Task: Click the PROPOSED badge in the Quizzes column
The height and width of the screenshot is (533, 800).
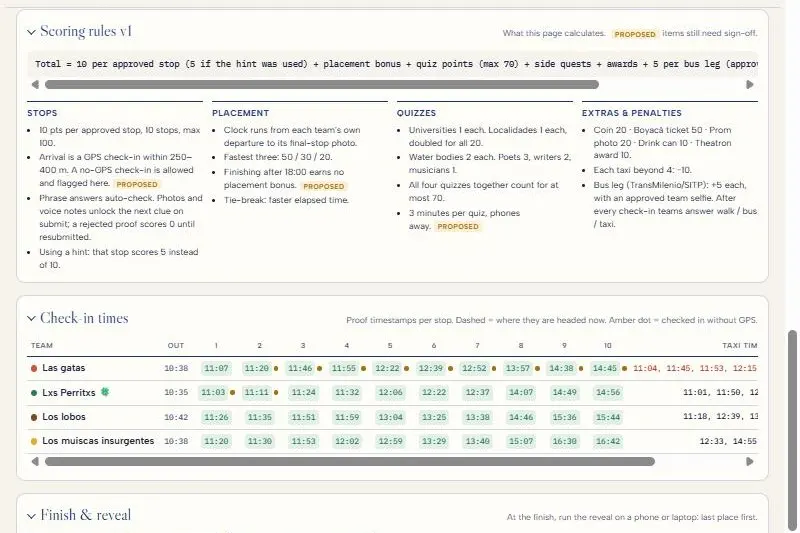Action: (458, 226)
